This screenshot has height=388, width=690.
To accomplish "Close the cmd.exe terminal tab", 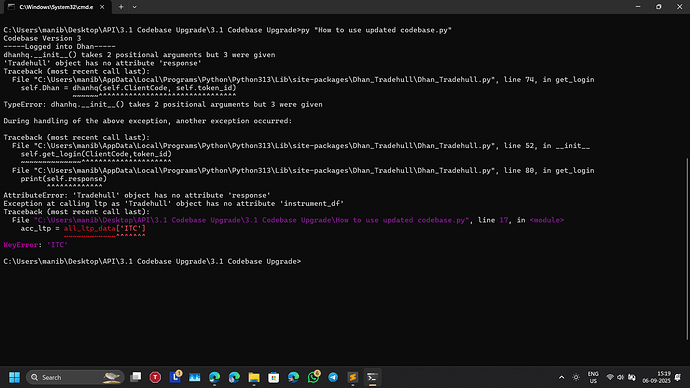I will pyautogui.click(x=102, y=7).
